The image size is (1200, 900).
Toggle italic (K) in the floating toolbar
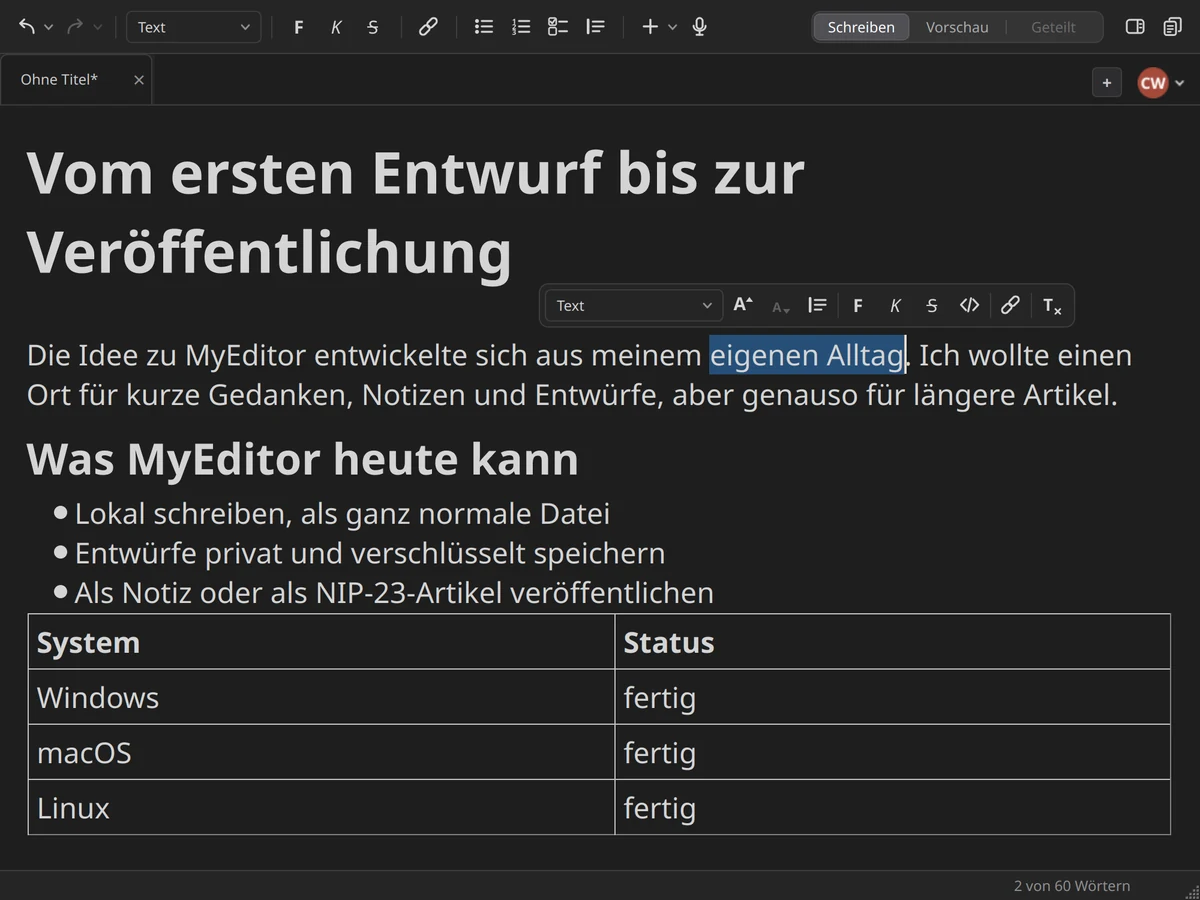(x=895, y=306)
